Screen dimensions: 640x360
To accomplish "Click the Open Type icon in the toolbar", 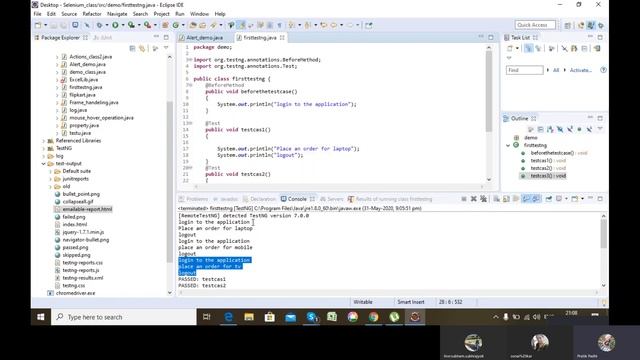I will tap(193, 25).
